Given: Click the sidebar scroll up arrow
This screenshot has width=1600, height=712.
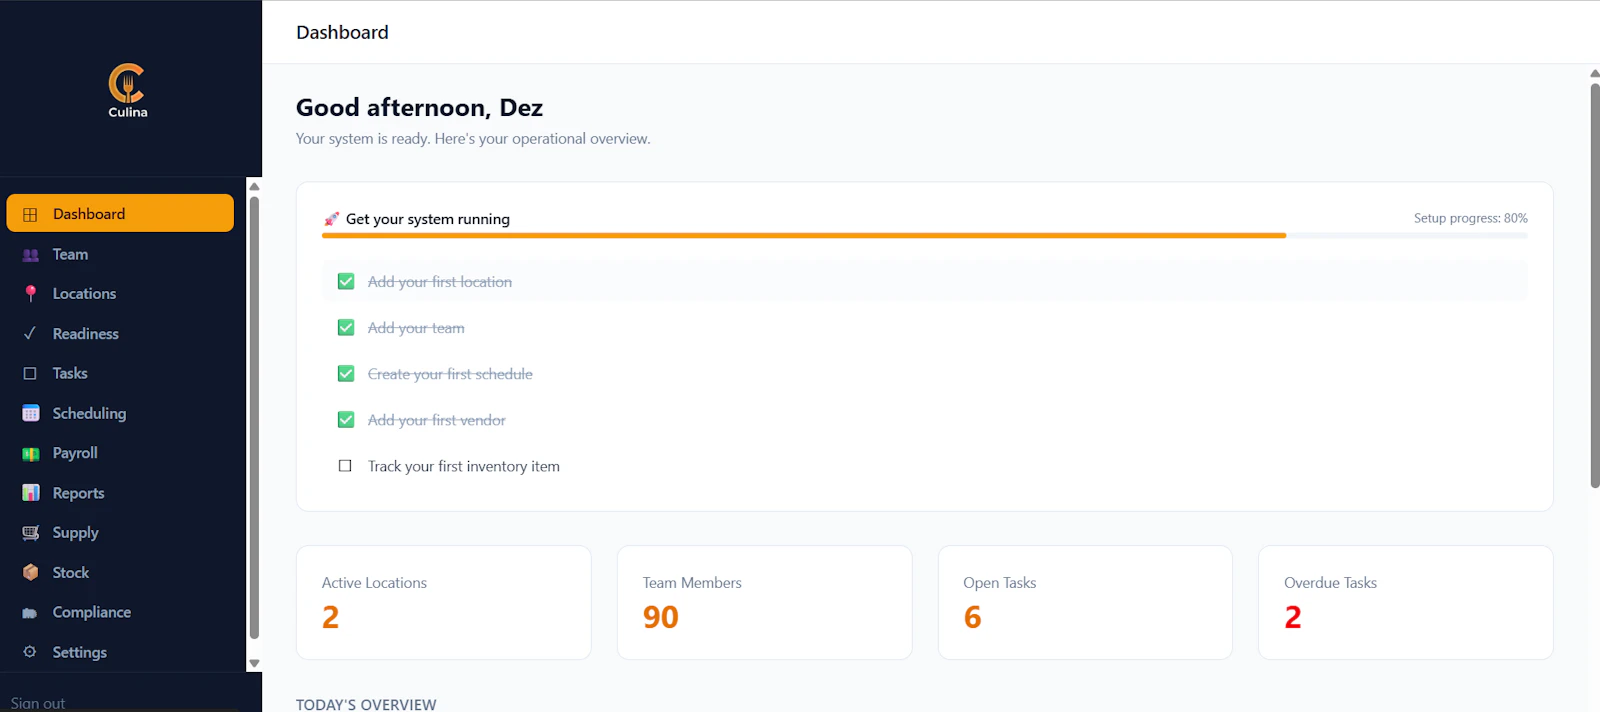Looking at the screenshot, I should [254, 186].
